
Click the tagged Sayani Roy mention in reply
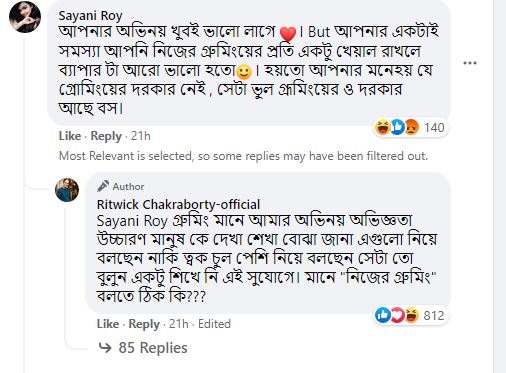point(132,221)
